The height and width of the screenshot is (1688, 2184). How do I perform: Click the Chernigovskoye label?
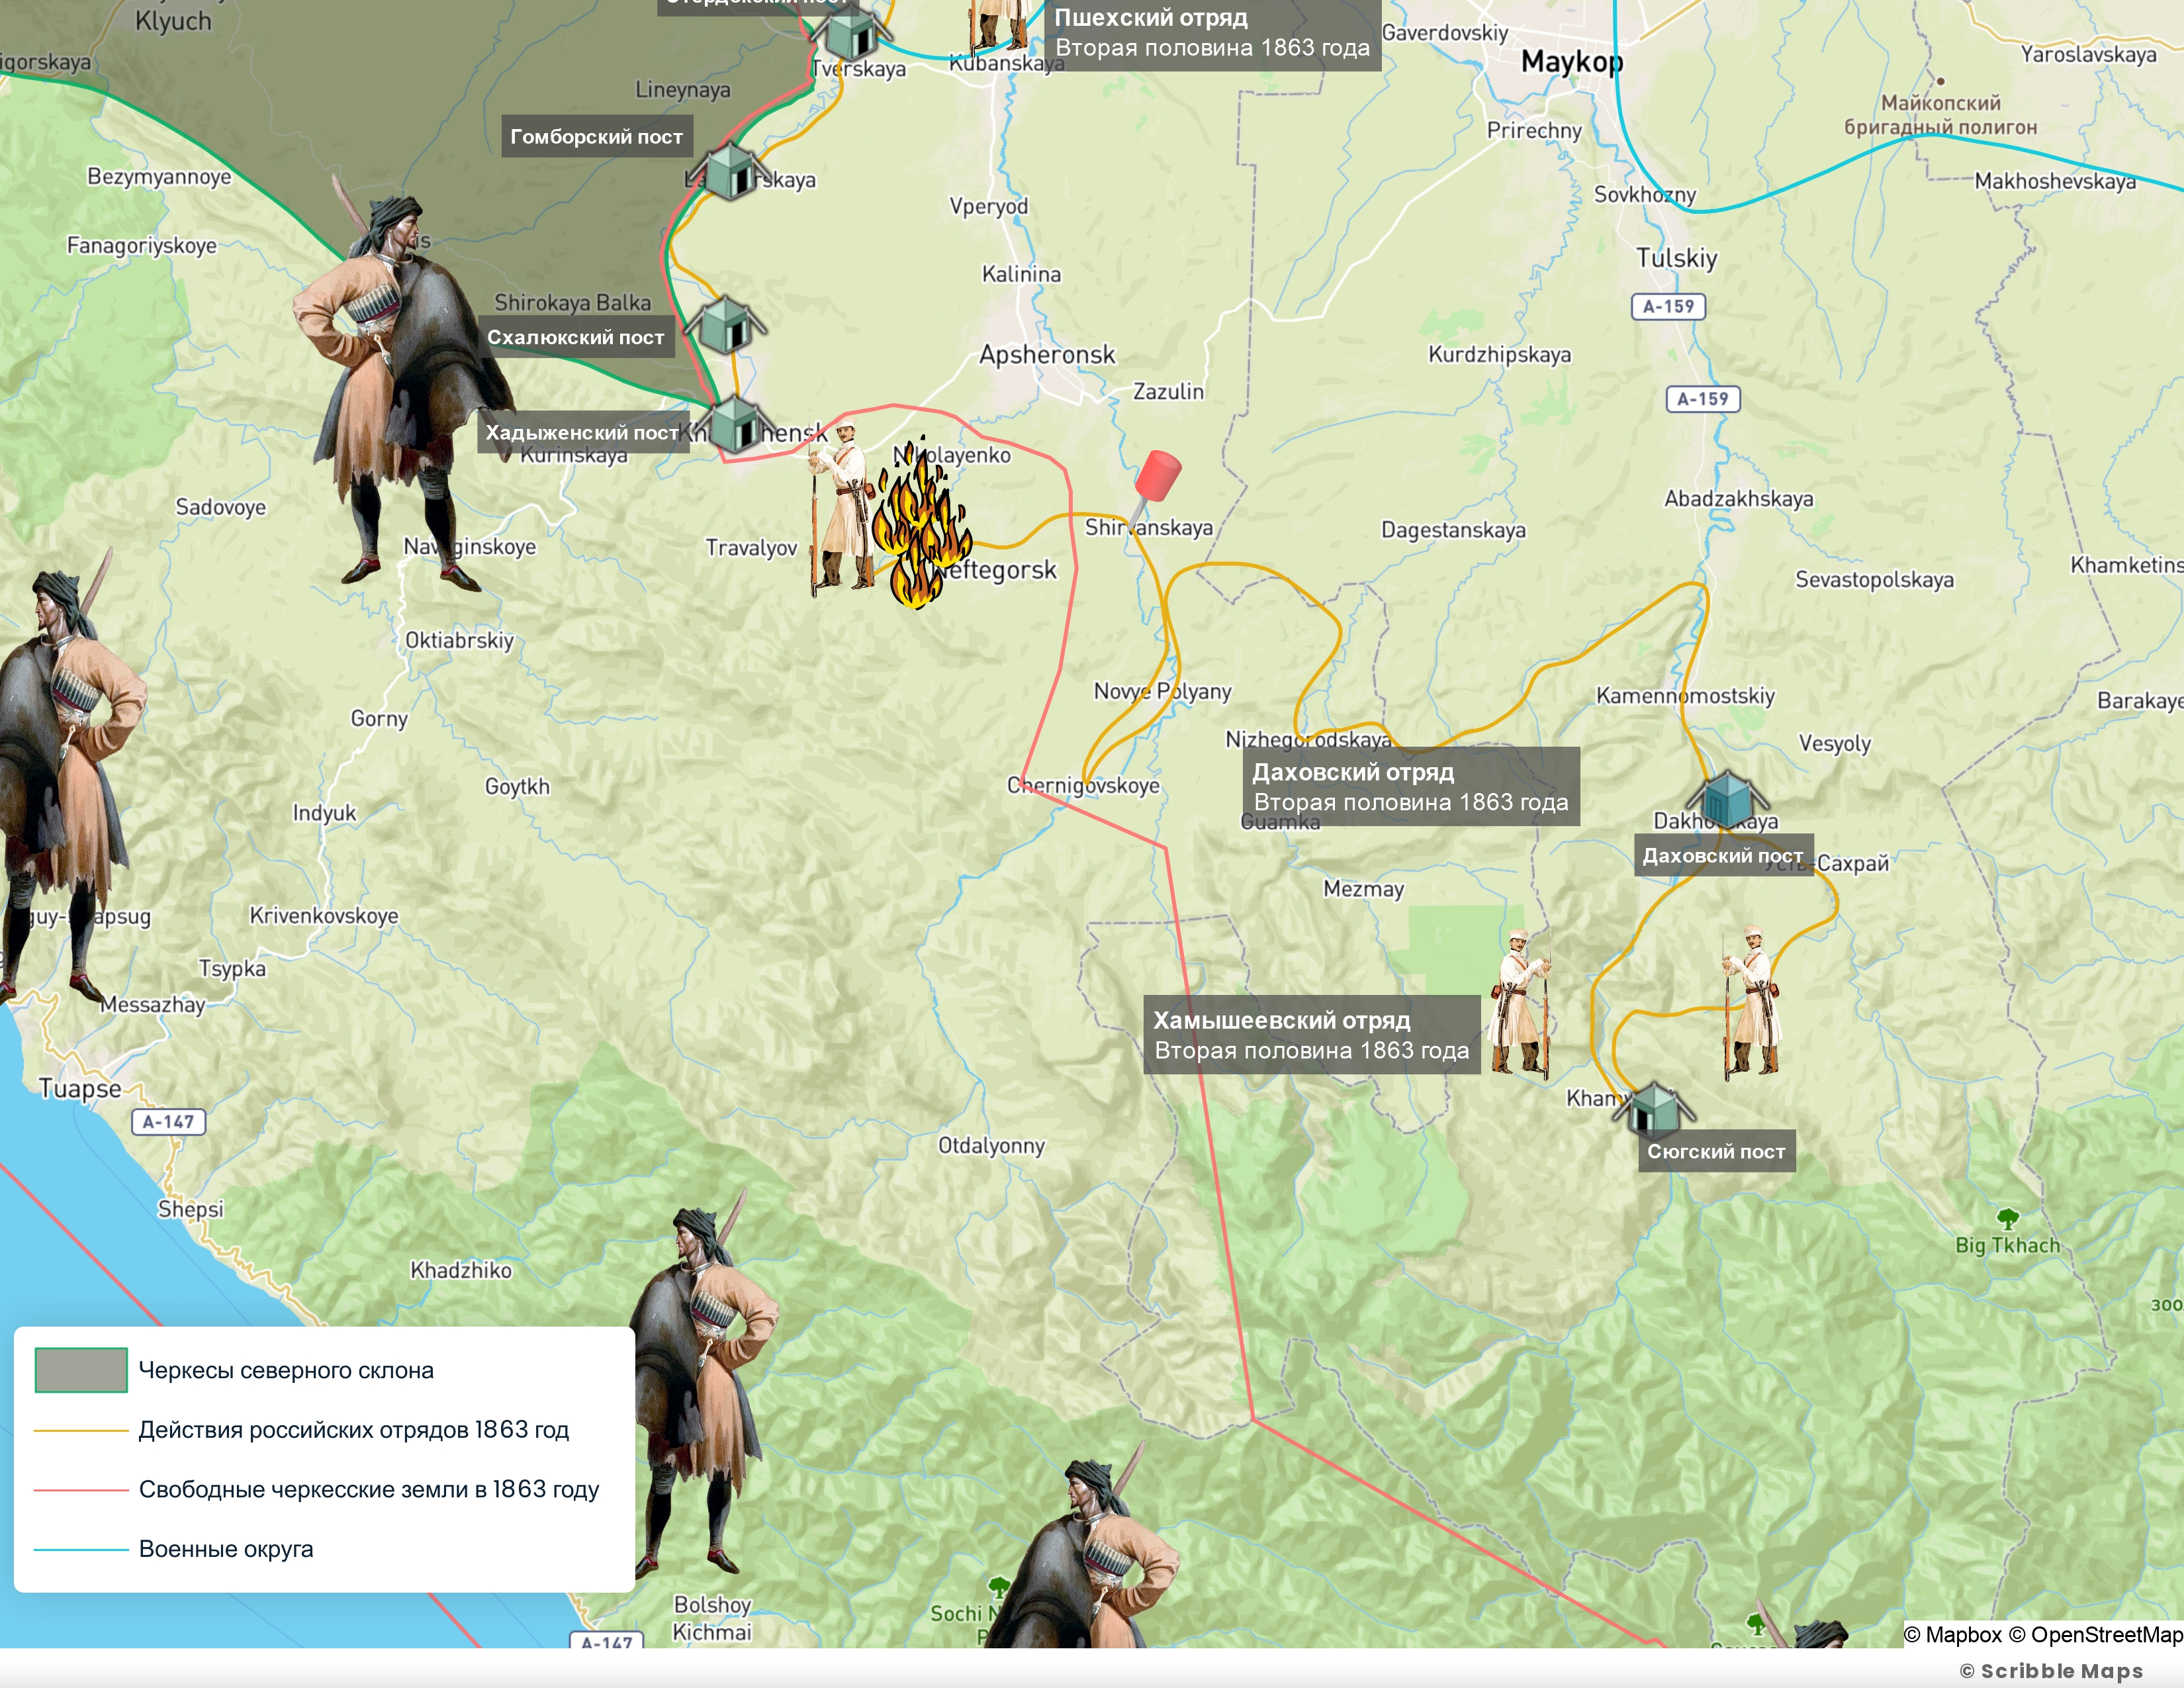(x=1083, y=785)
